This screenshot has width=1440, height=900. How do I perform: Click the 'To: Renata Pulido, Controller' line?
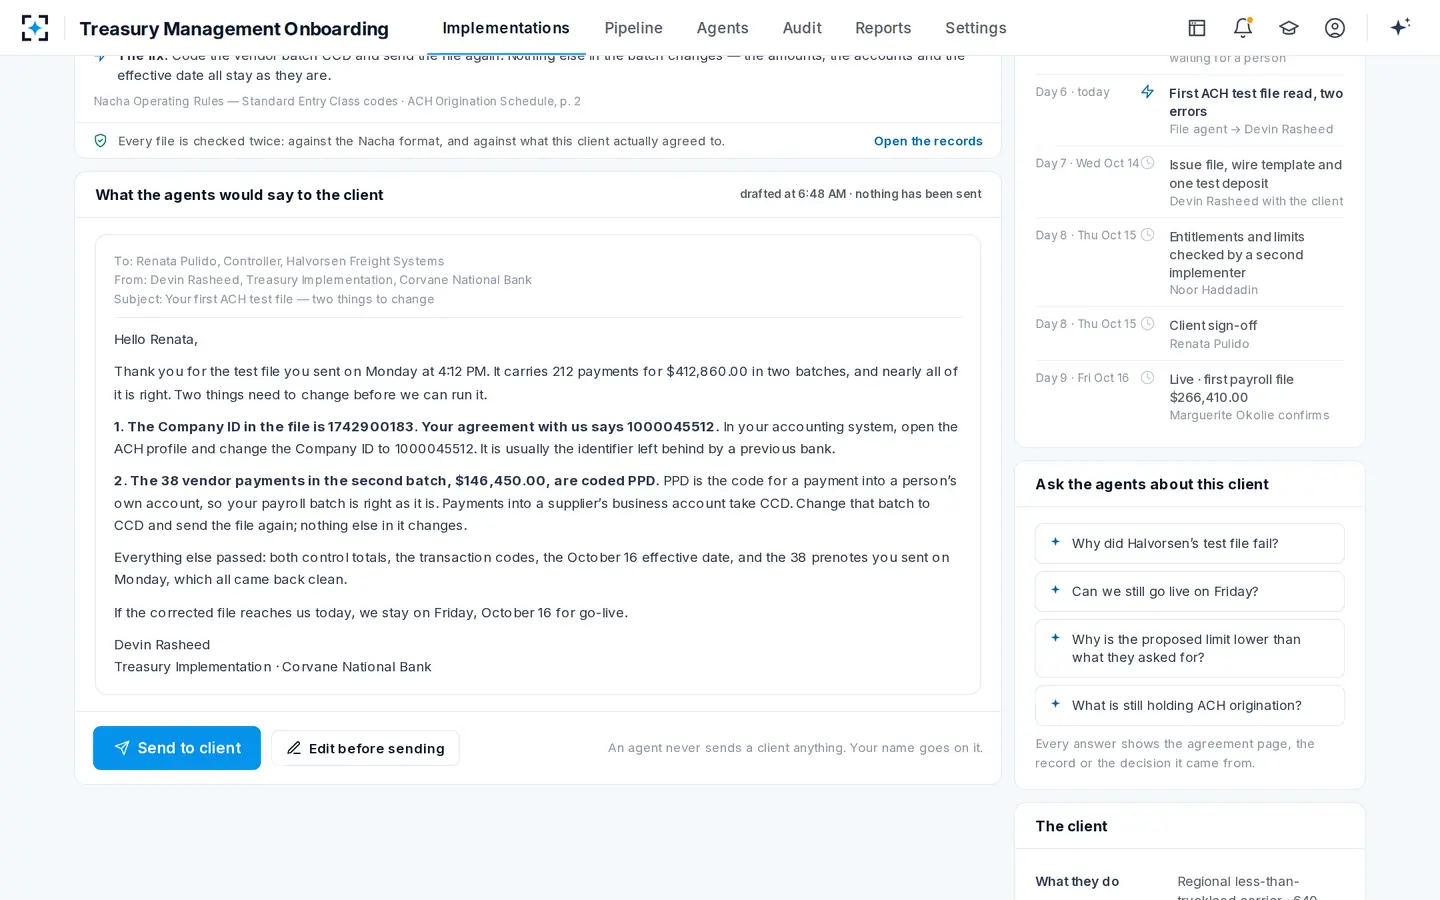279,261
